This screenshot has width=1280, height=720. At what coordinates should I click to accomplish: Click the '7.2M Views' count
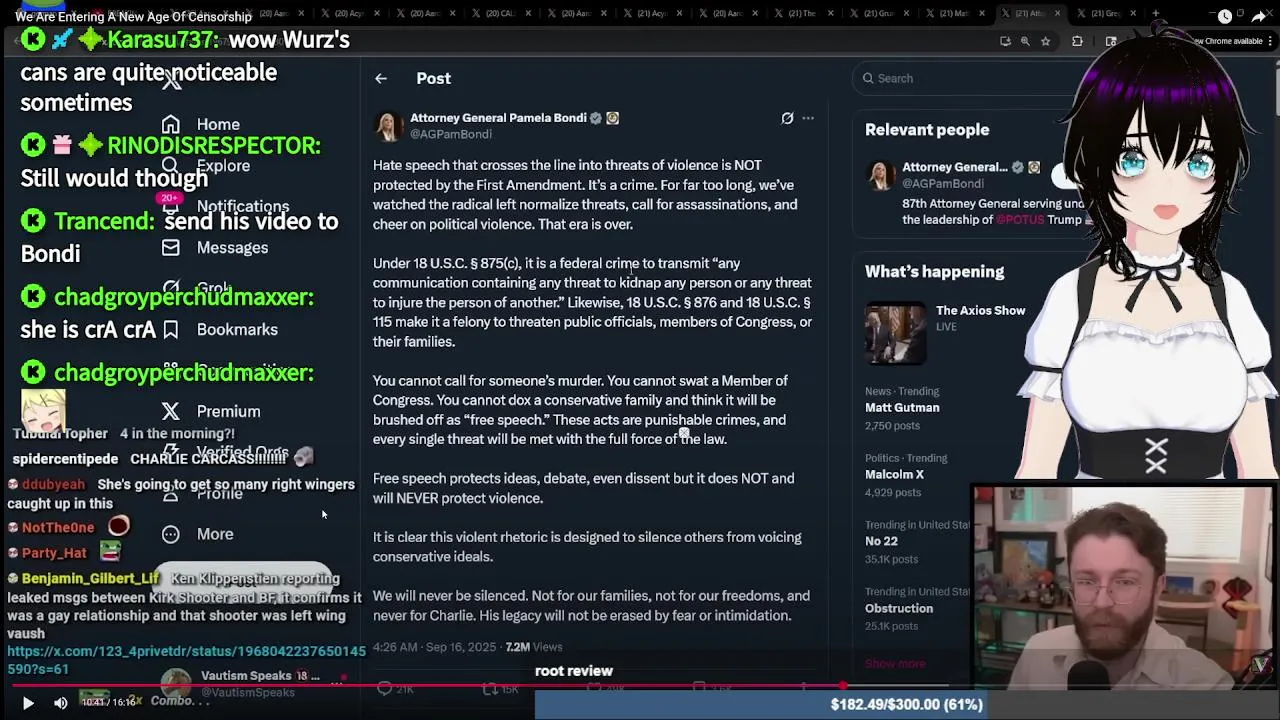534,647
